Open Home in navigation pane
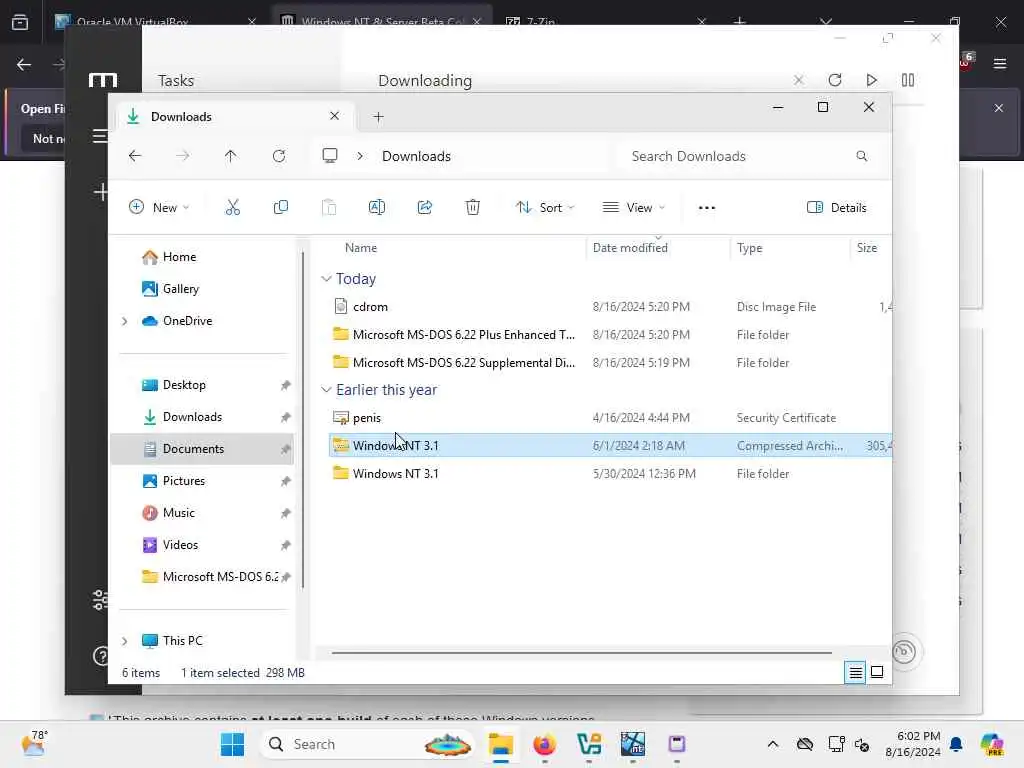The image size is (1024, 768). (179, 257)
